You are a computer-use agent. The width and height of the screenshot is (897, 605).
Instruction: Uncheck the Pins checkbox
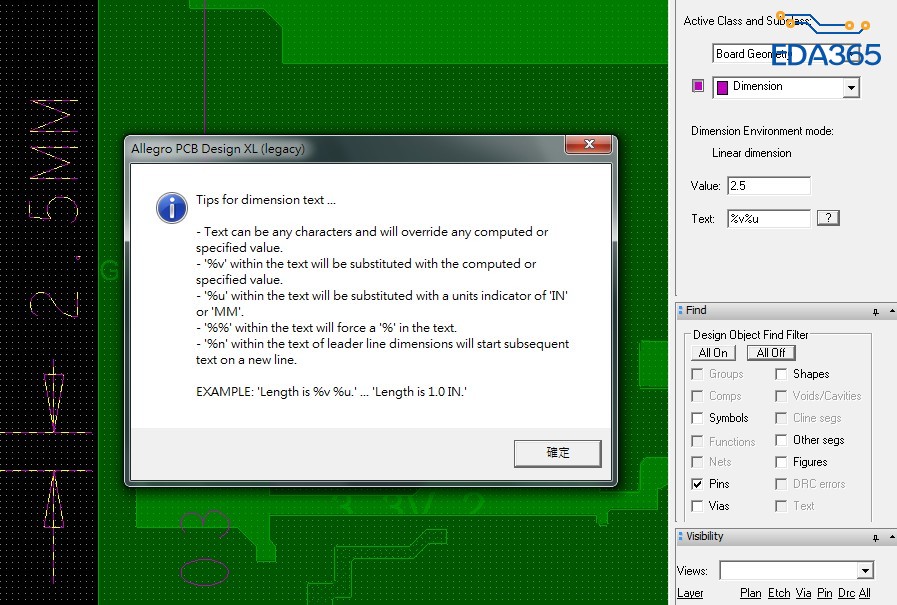697,484
